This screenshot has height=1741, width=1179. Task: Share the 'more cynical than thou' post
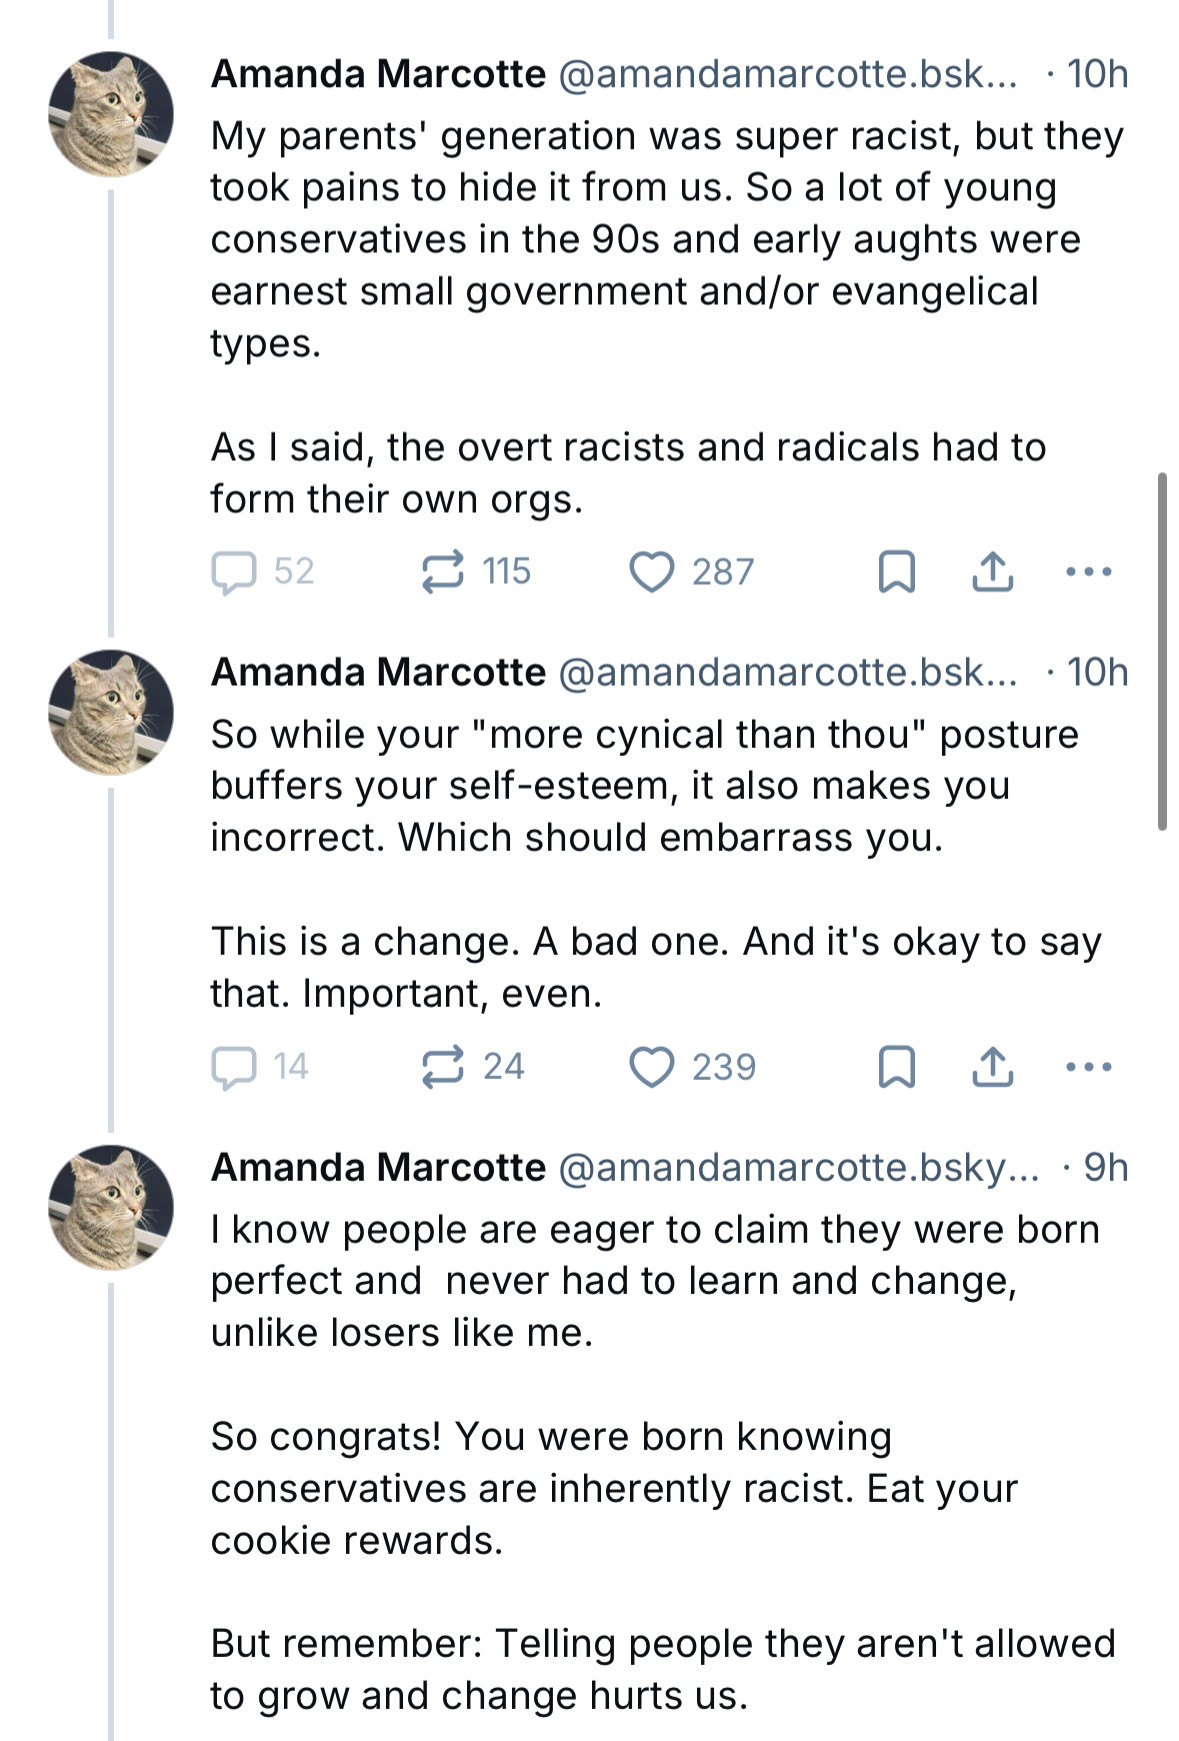pos(992,1067)
